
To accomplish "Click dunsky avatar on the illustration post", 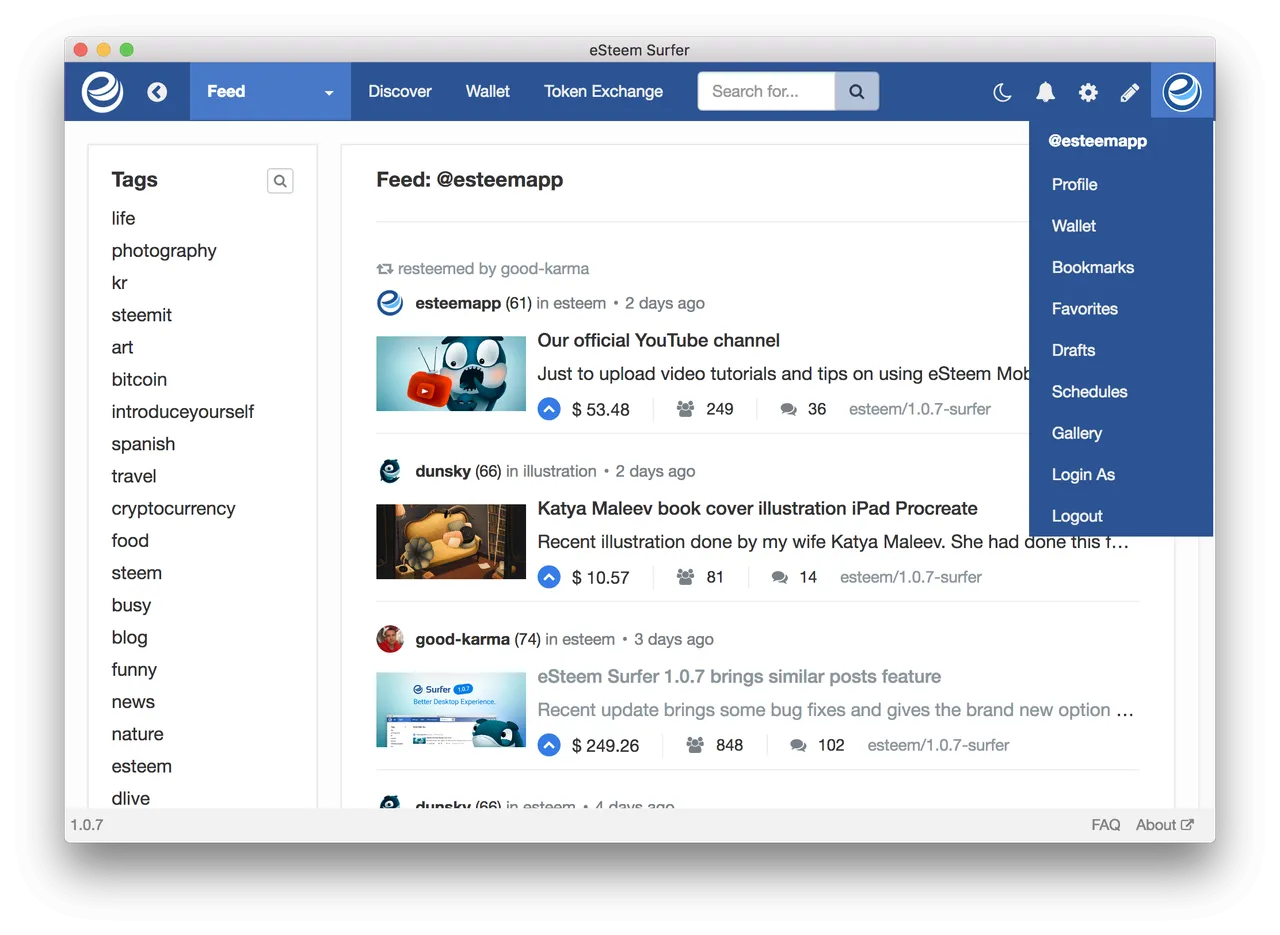I will pyautogui.click(x=390, y=470).
